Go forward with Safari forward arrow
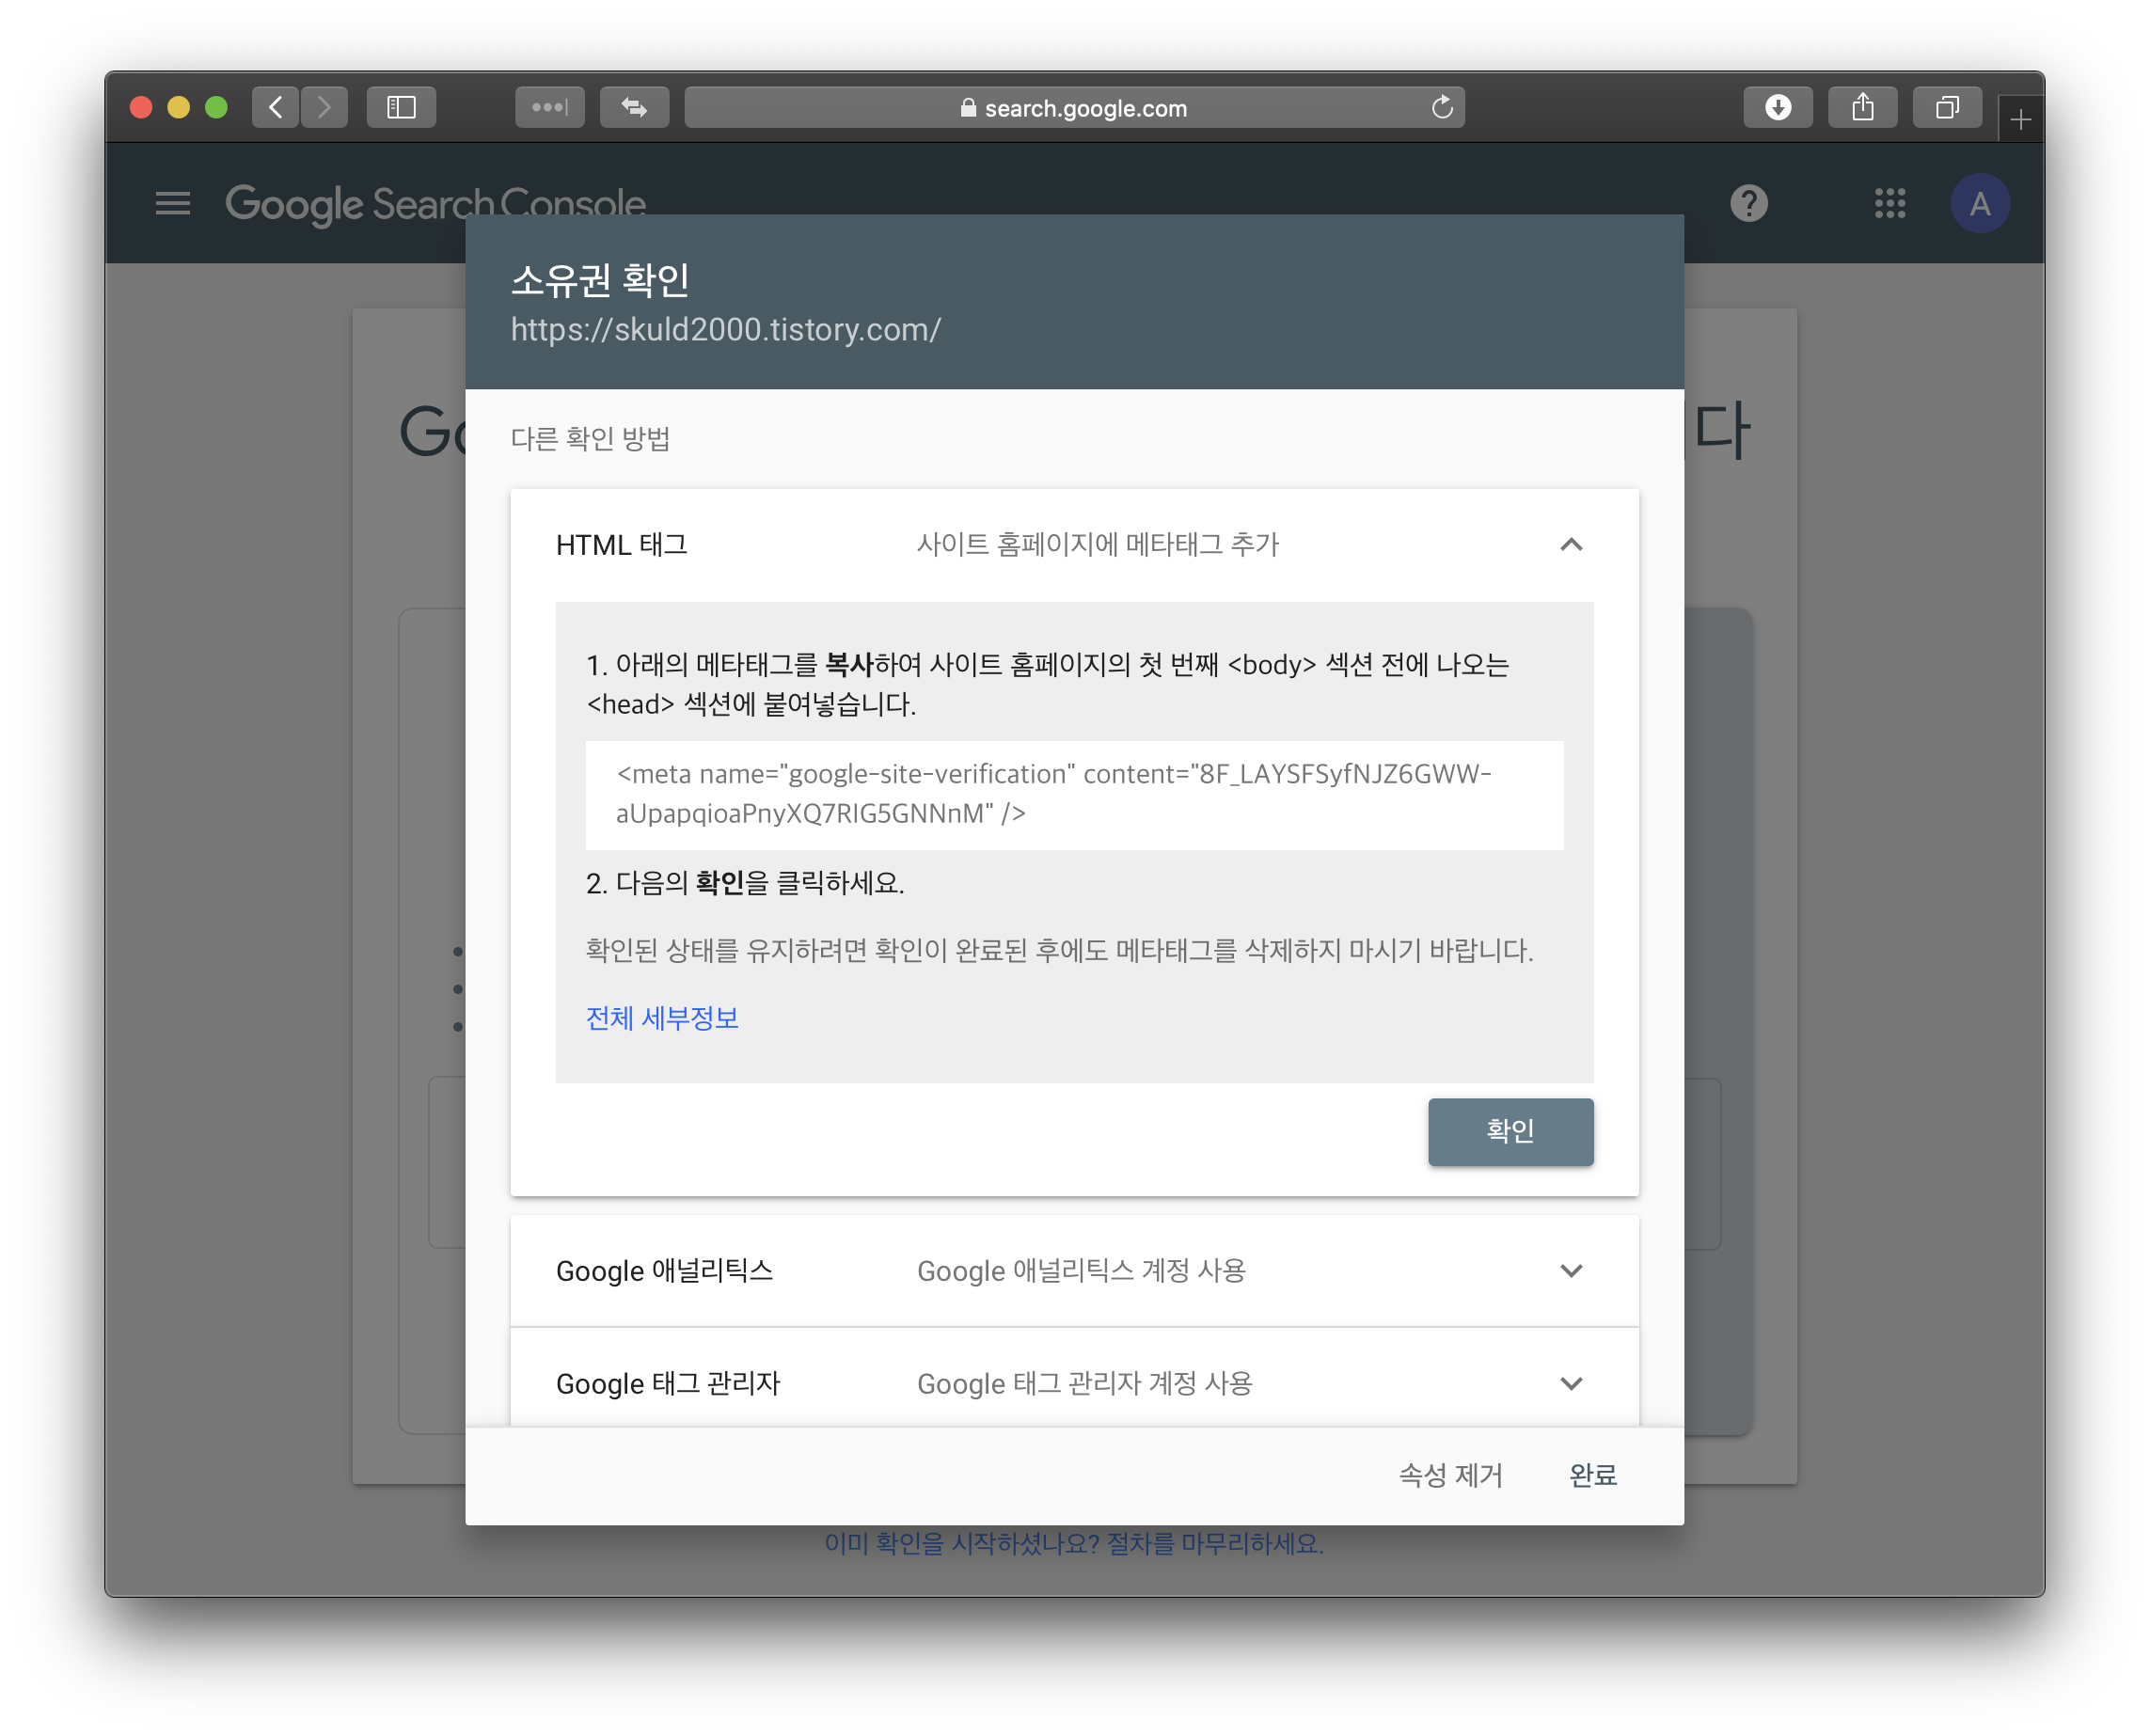Screen dimensions: 2150x1736 324,107
